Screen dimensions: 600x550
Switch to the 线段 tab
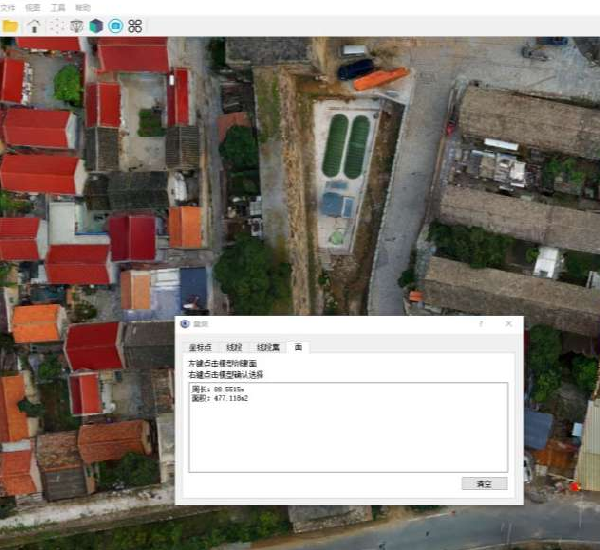tap(235, 346)
